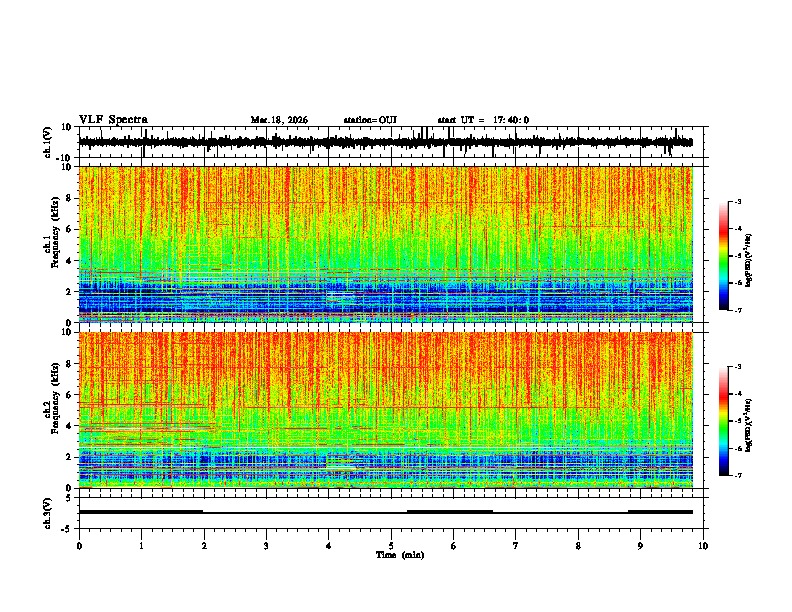Click the 'start UT = 17:40: 0' text
Viewport: 792px width, 612px height.
[x=483, y=120]
